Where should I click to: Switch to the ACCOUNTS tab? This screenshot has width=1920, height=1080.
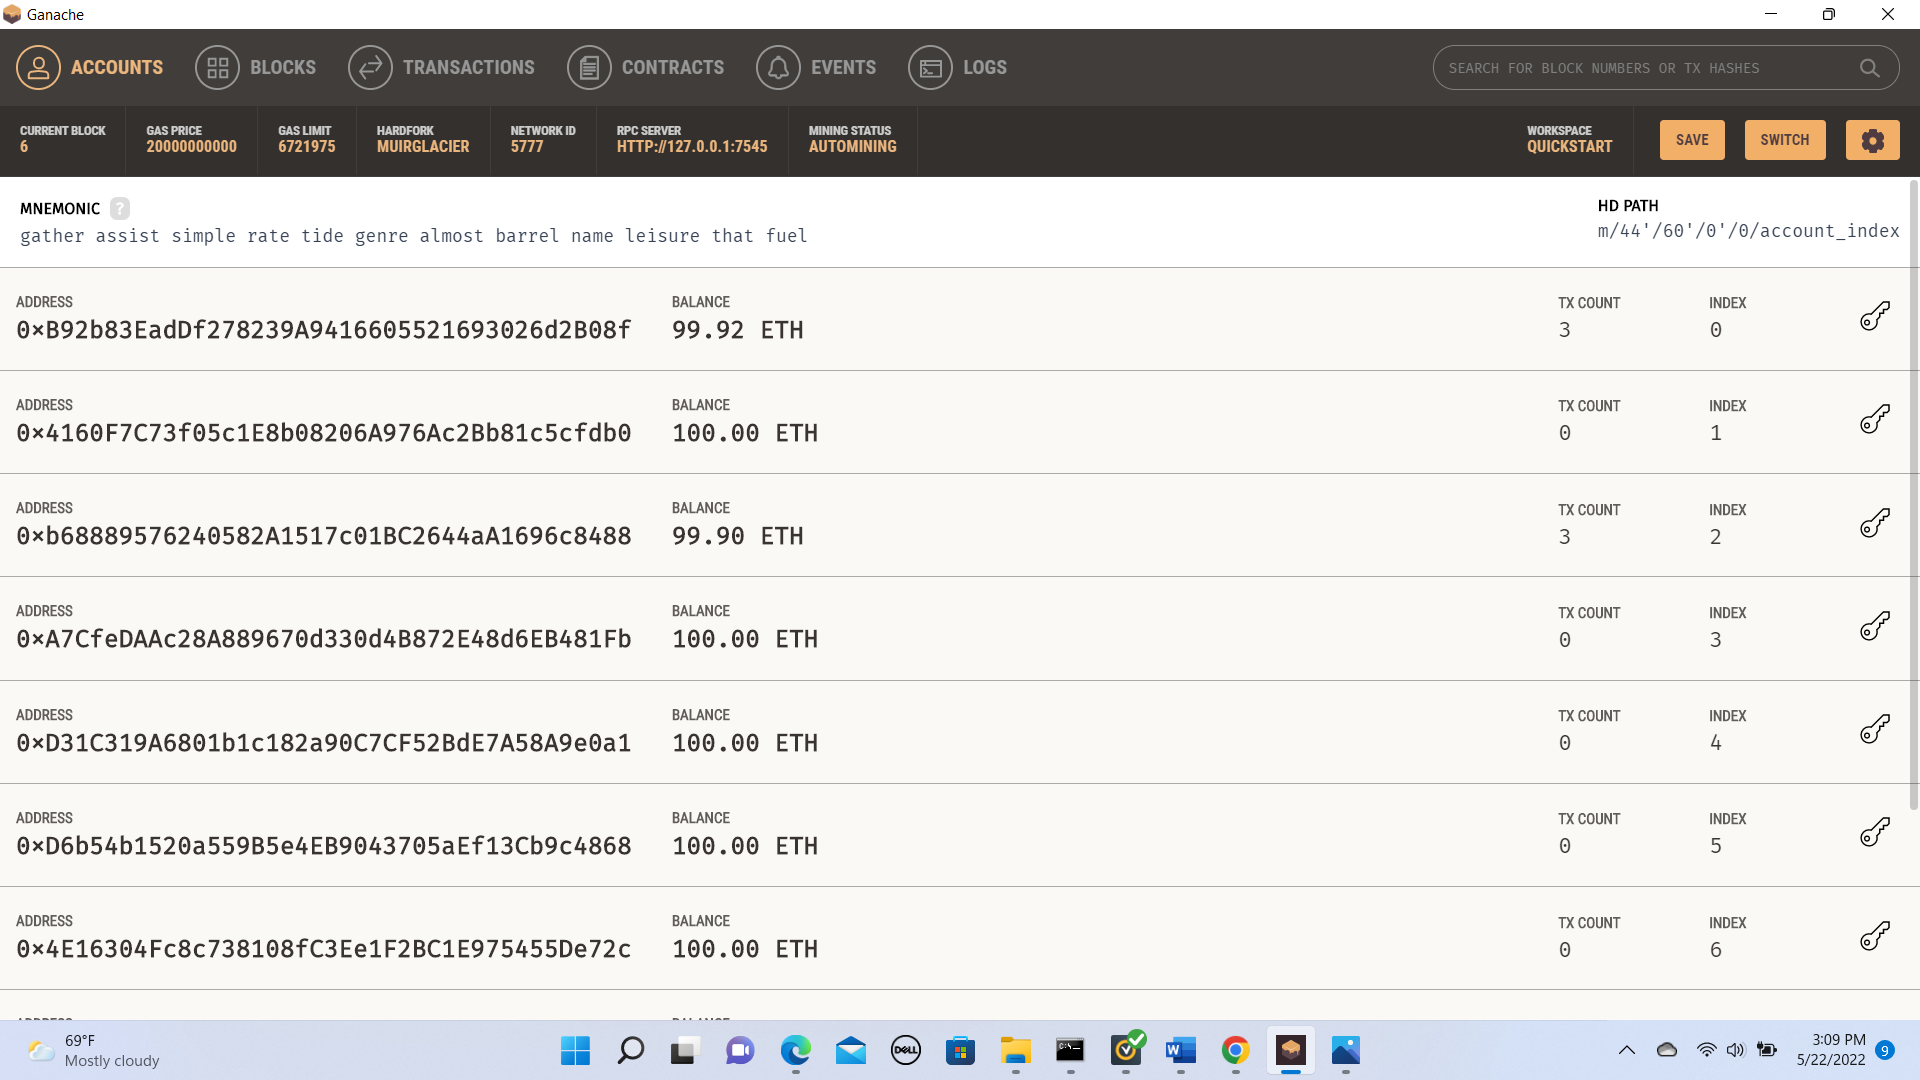point(117,67)
